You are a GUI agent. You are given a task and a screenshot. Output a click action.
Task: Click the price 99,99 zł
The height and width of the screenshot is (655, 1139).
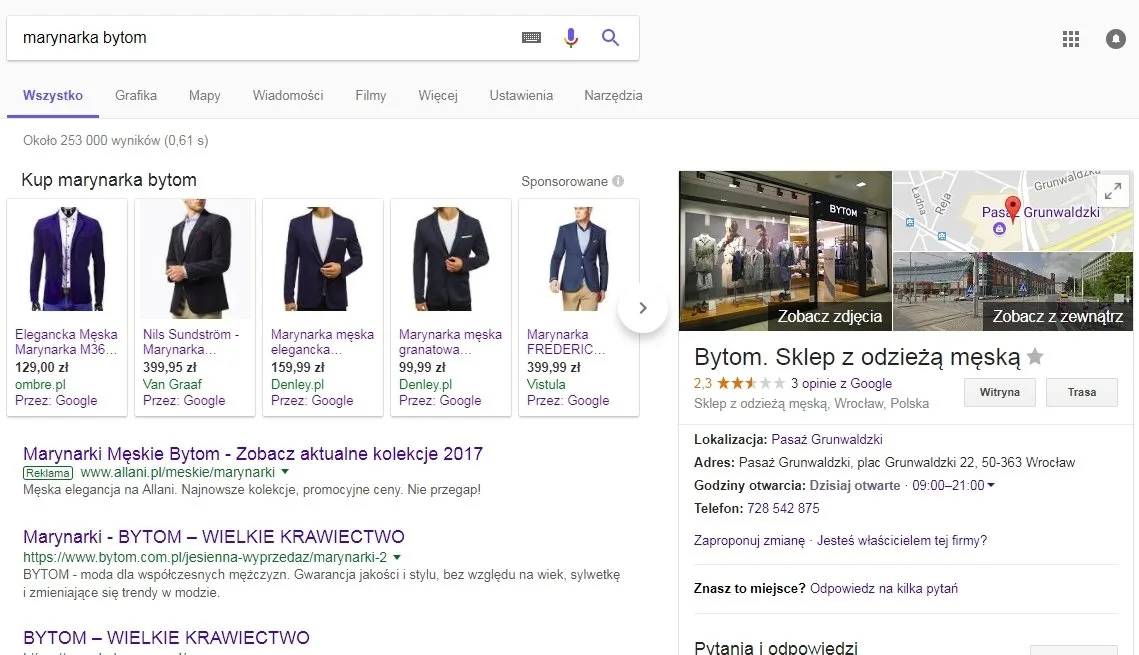tap(422, 367)
